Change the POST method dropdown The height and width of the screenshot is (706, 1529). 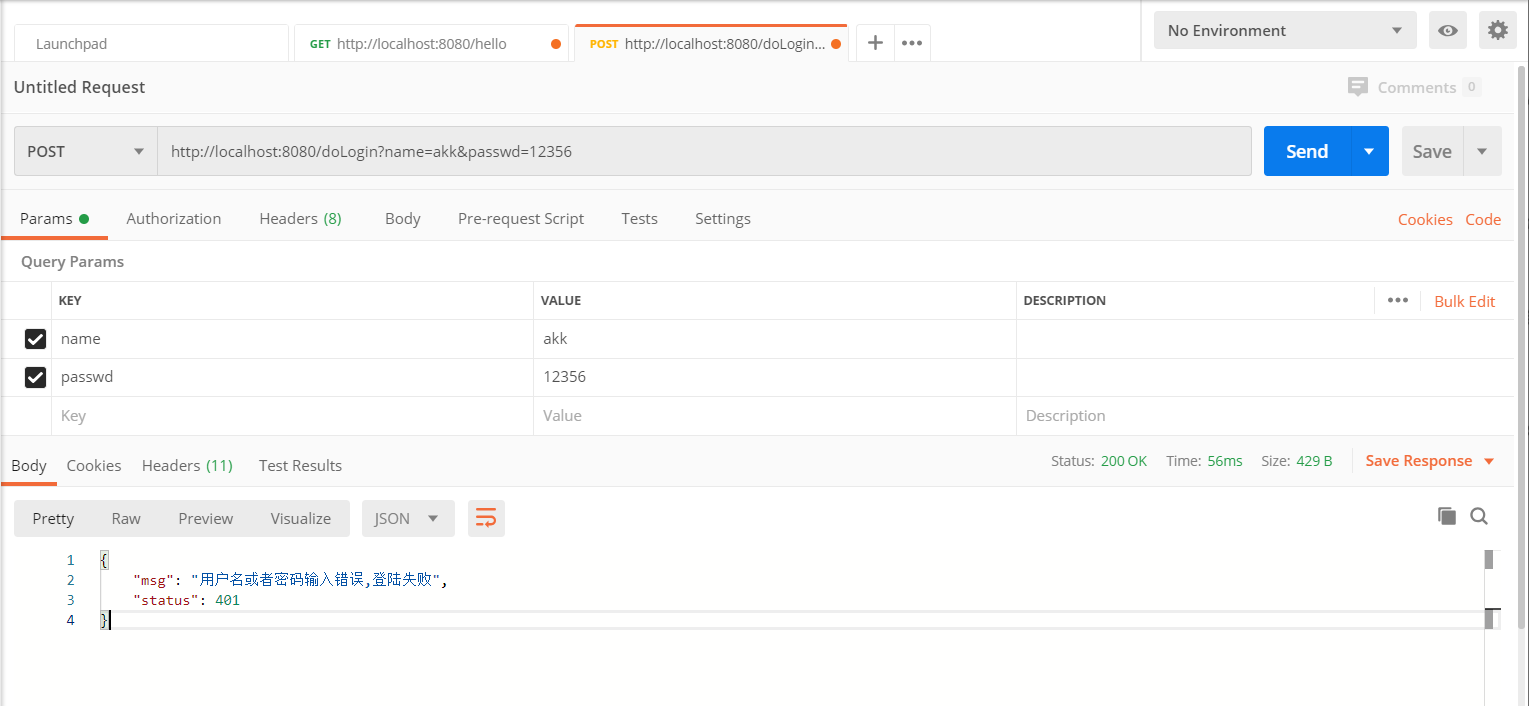(x=85, y=151)
